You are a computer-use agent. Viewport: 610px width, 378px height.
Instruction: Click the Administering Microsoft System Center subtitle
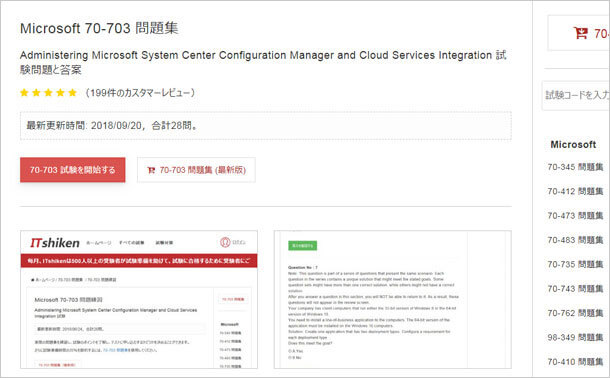coord(263,63)
